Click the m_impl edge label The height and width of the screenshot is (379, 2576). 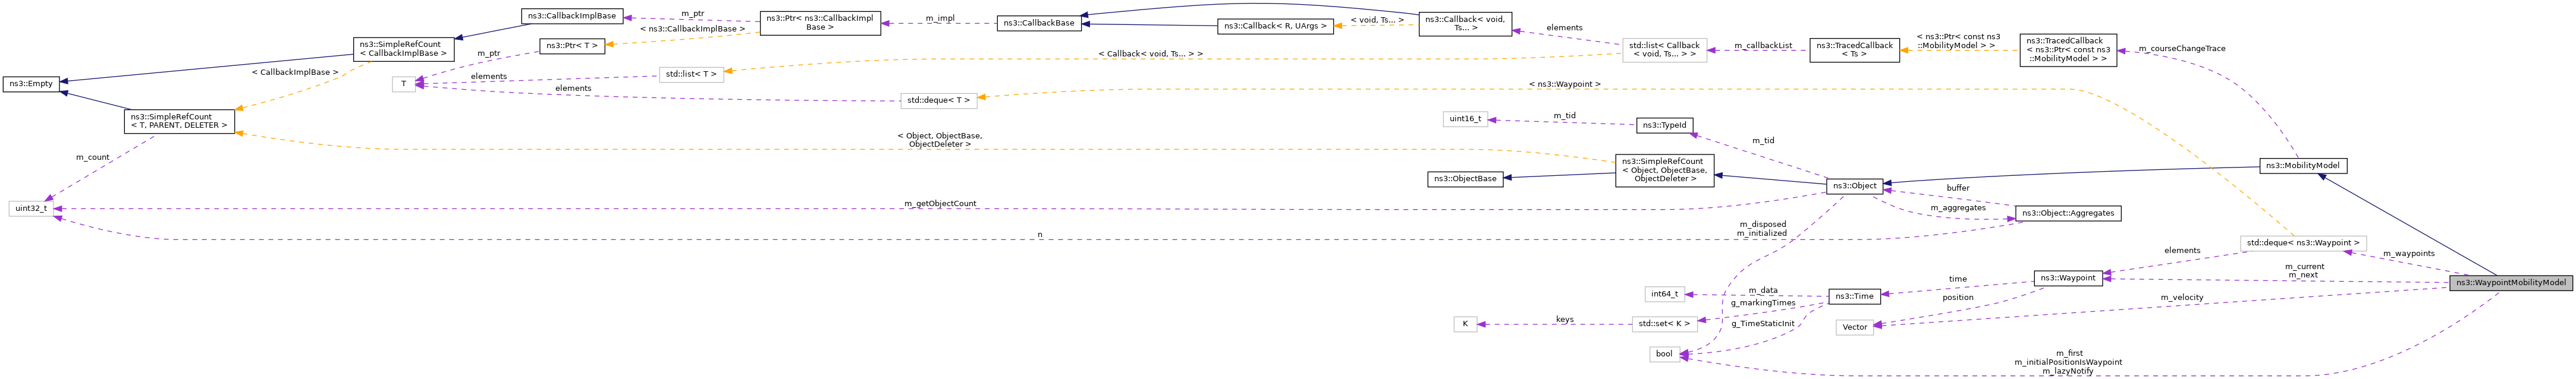[x=939, y=18]
